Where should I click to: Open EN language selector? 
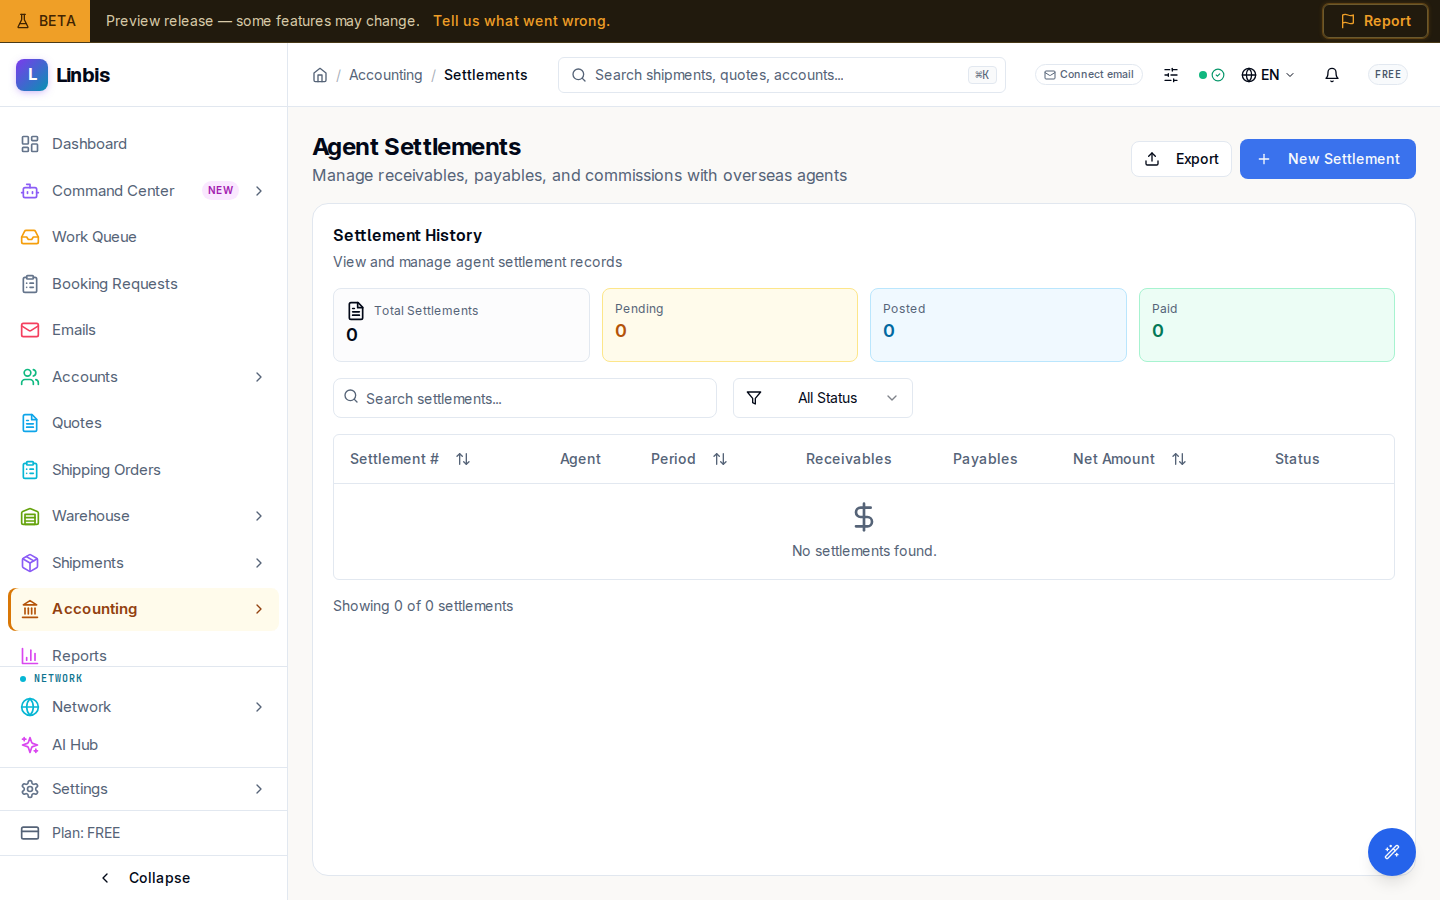click(x=1268, y=75)
